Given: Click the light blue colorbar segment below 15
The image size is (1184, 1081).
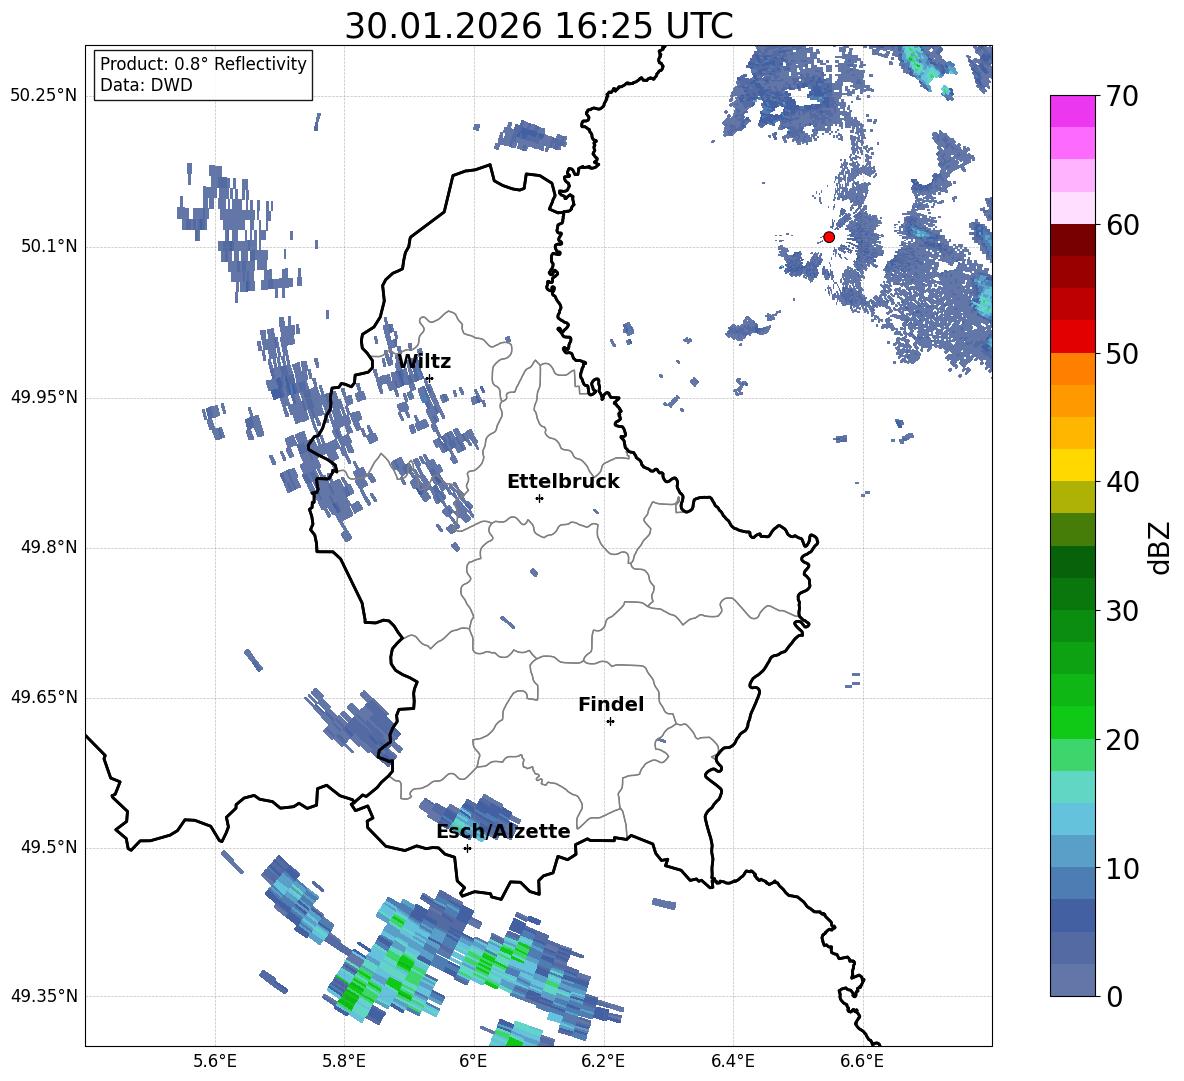Looking at the screenshot, I should 1072,819.
